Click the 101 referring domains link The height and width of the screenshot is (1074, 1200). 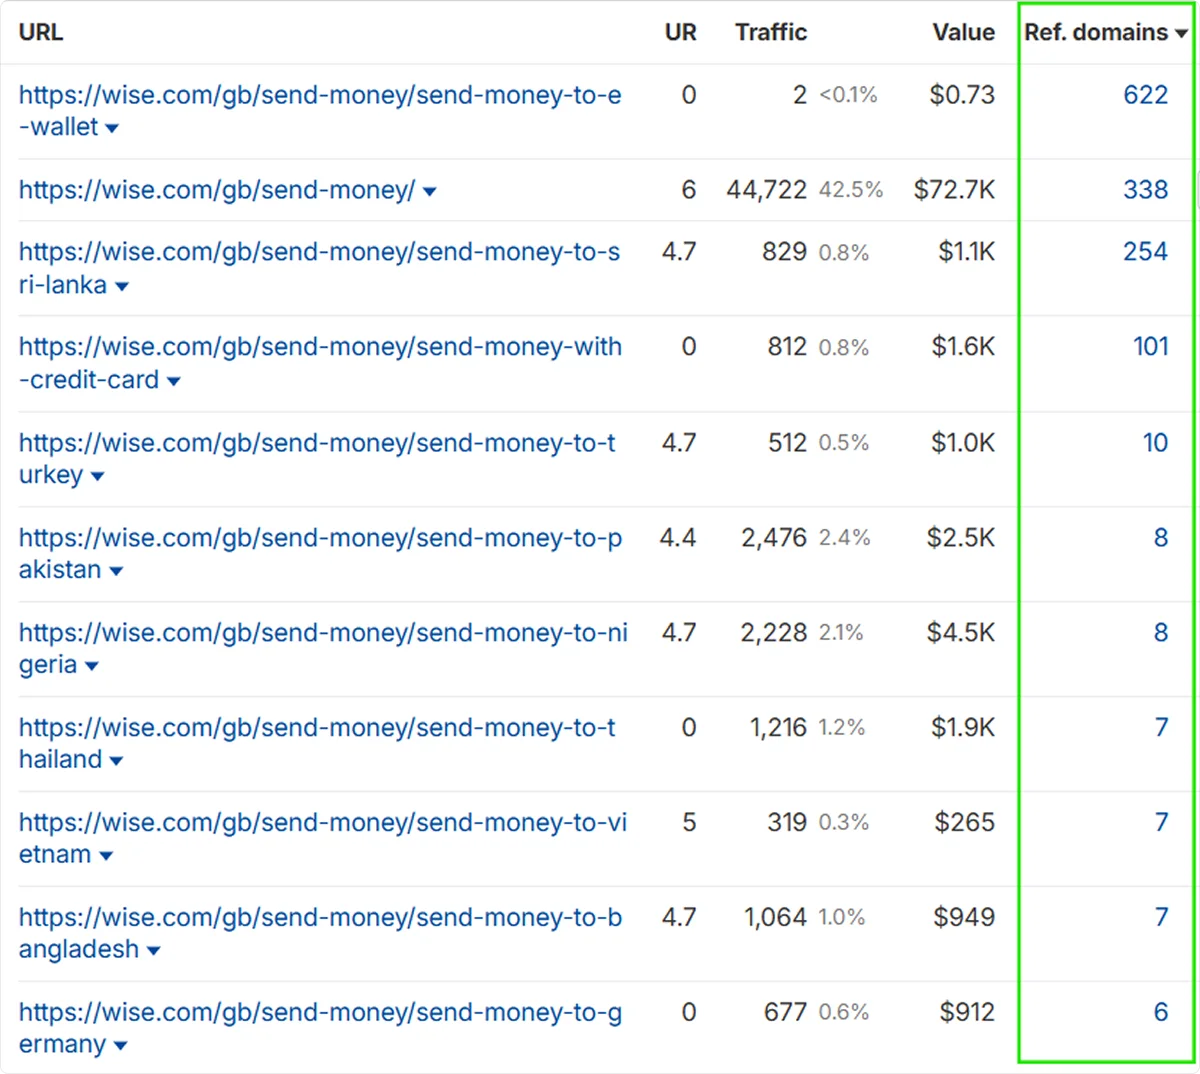tap(1150, 346)
